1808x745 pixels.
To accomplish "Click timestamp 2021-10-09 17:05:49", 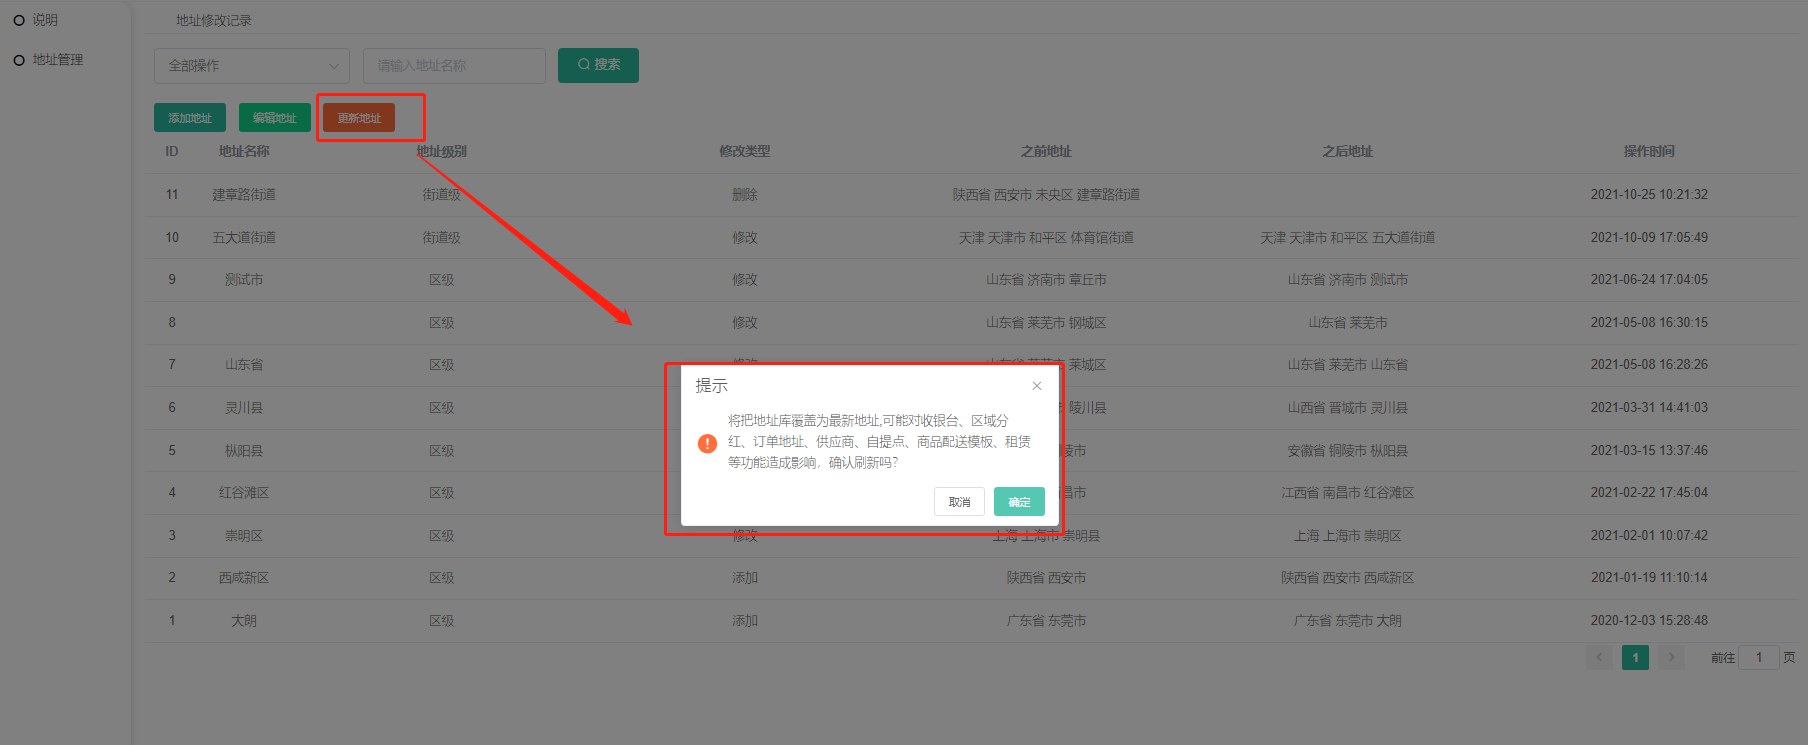I will coord(1649,238).
